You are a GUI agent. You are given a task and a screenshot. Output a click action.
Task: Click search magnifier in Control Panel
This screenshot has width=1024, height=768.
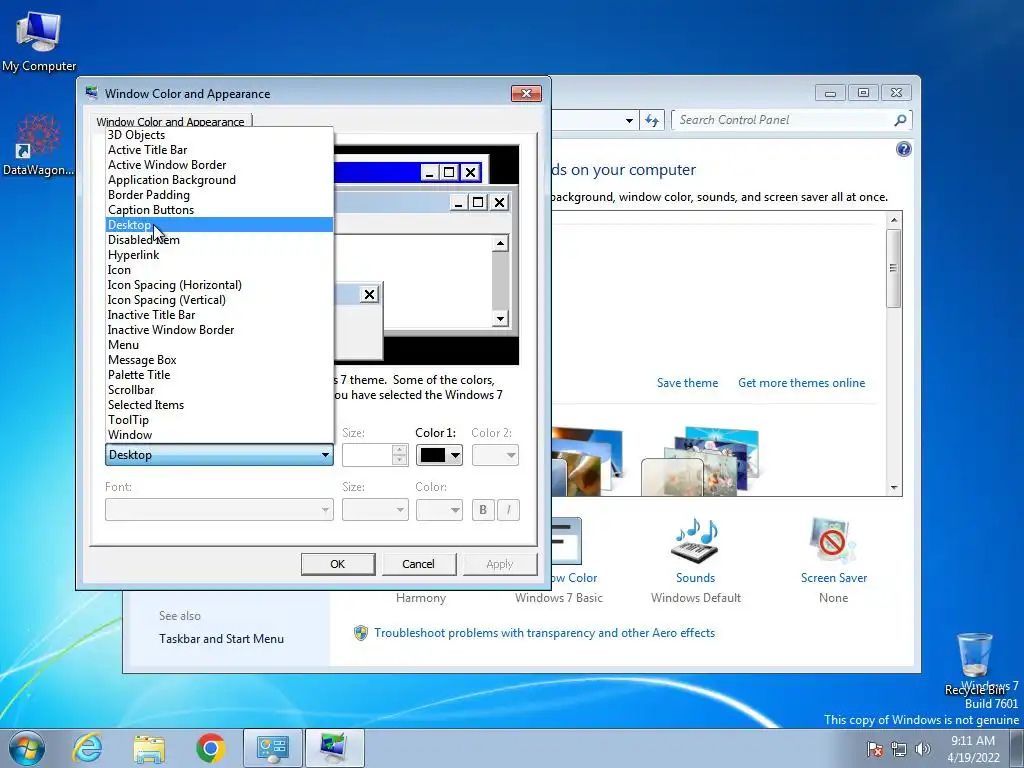click(900, 120)
